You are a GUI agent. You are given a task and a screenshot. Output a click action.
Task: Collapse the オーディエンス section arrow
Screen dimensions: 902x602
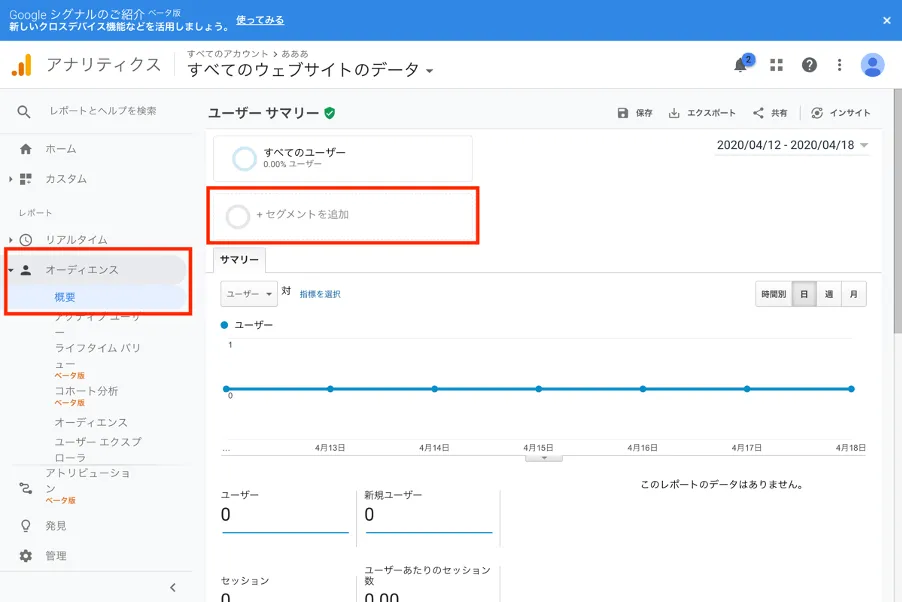(x=10, y=270)
